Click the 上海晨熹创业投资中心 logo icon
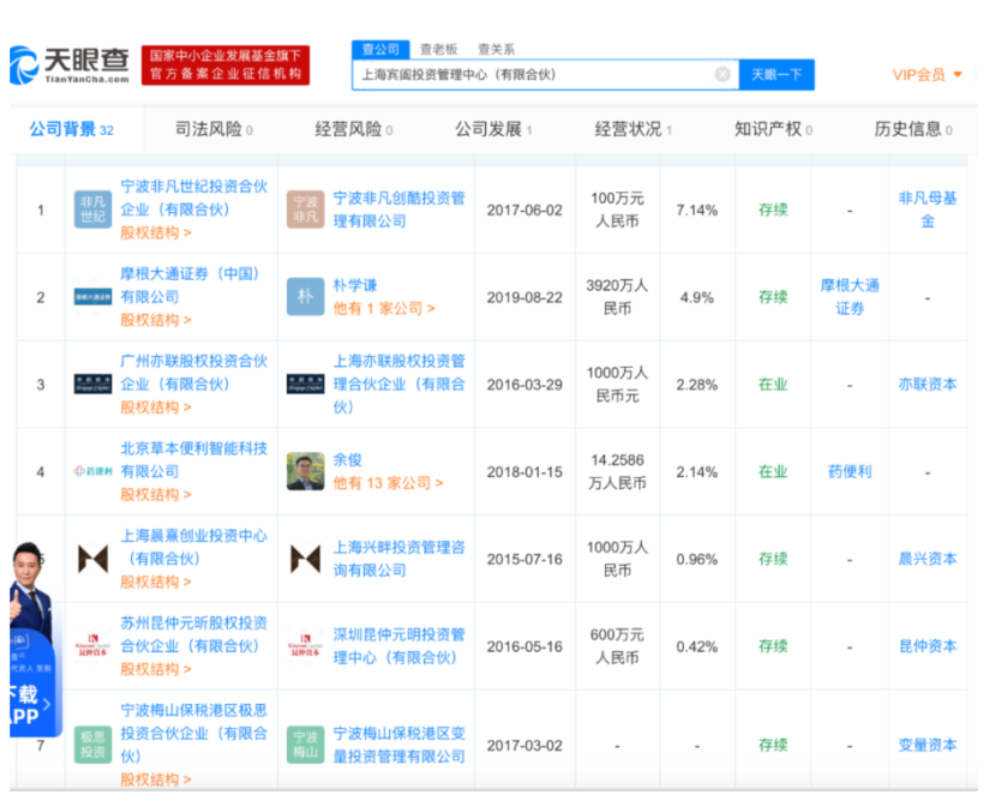 [x=93, y=559]
